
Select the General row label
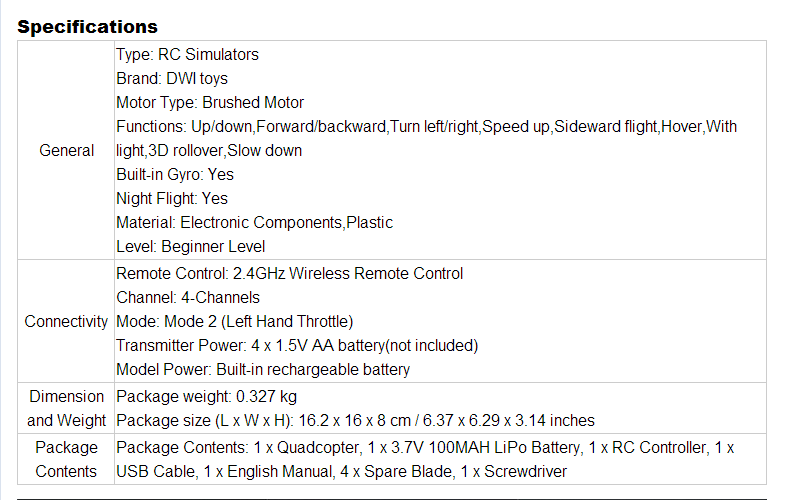click(x=67, y=150)
